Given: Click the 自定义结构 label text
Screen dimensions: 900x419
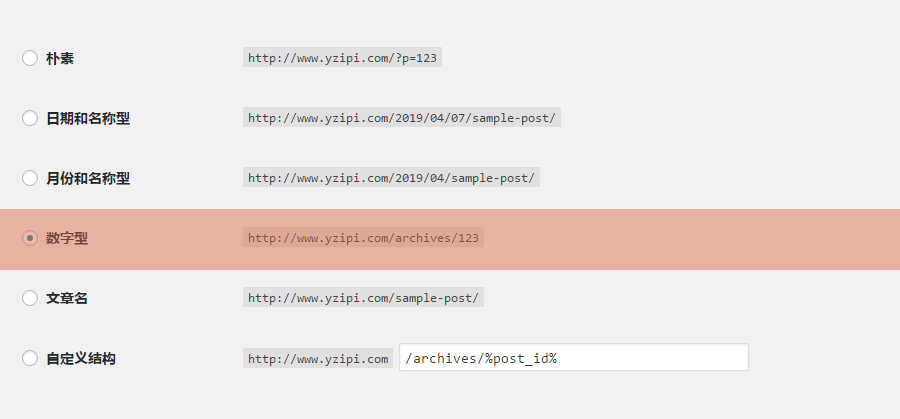Looking at the screenshot, I should pos(81,358).
